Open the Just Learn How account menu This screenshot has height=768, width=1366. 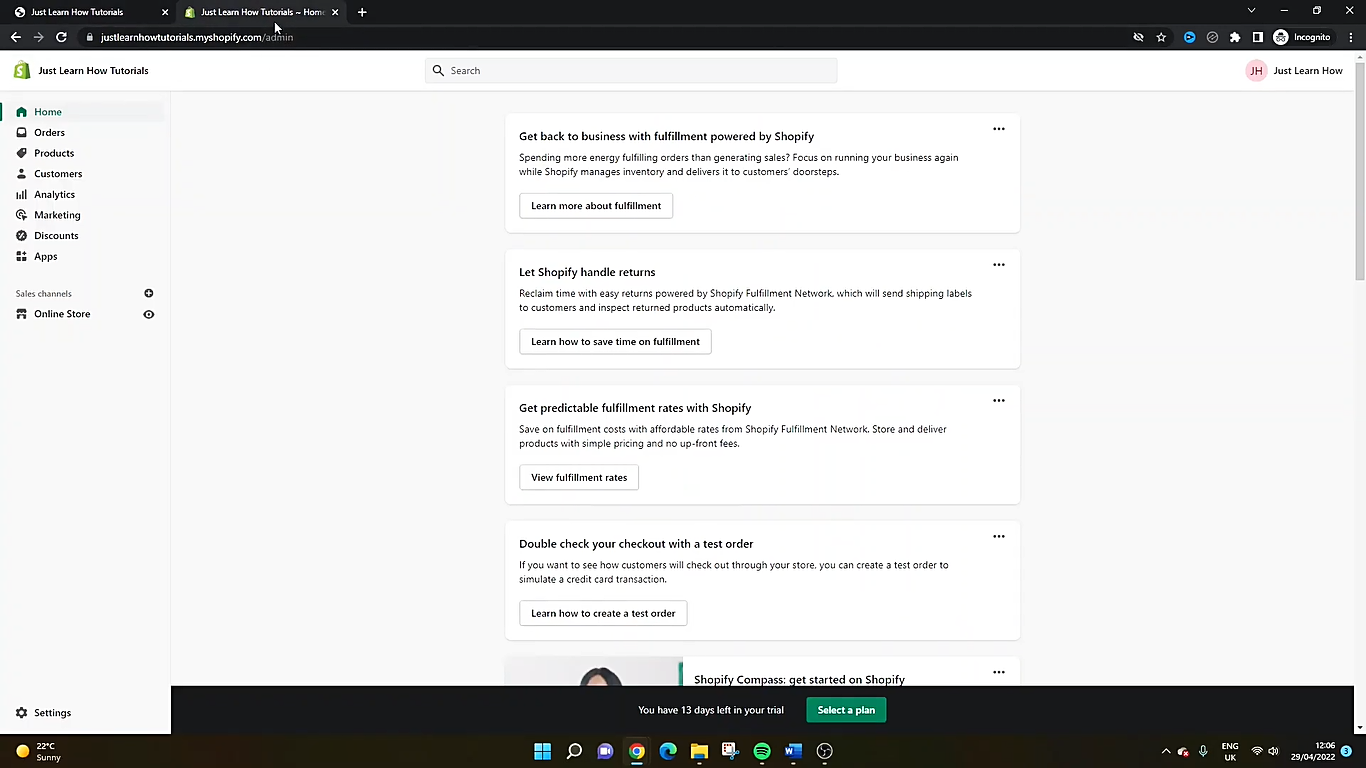(1294, 71)
